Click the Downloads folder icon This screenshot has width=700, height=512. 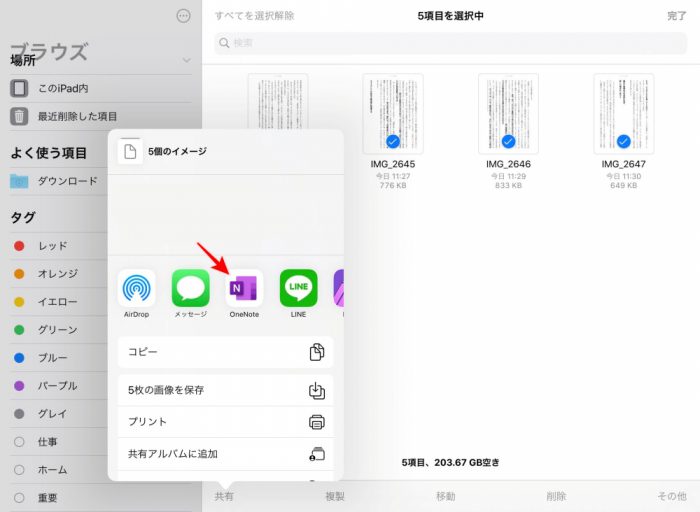coord(19,181)
